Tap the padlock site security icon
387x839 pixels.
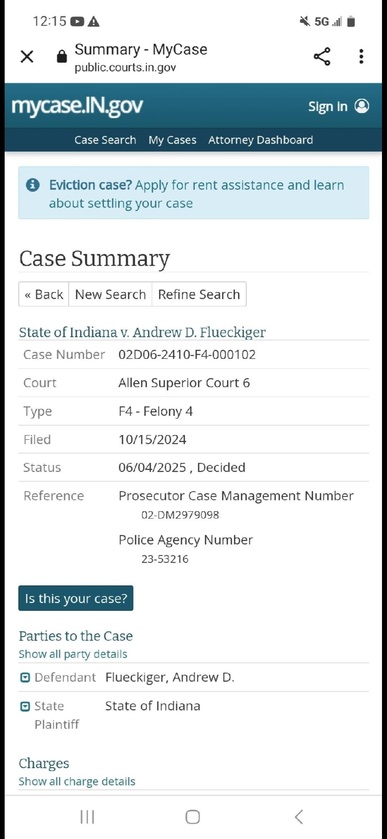(x=62, y=56)
